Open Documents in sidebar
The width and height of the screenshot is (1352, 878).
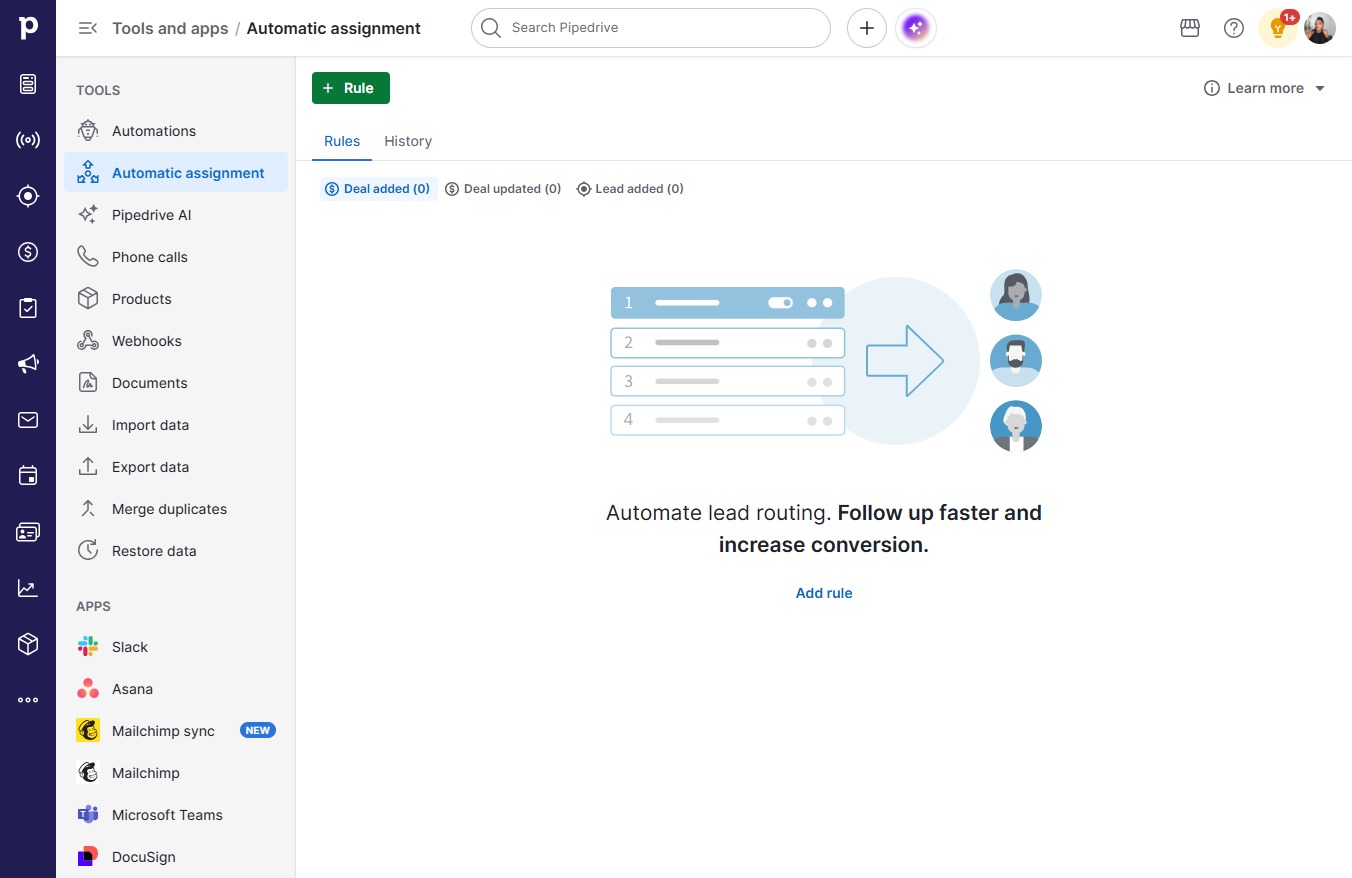point(176,383)
